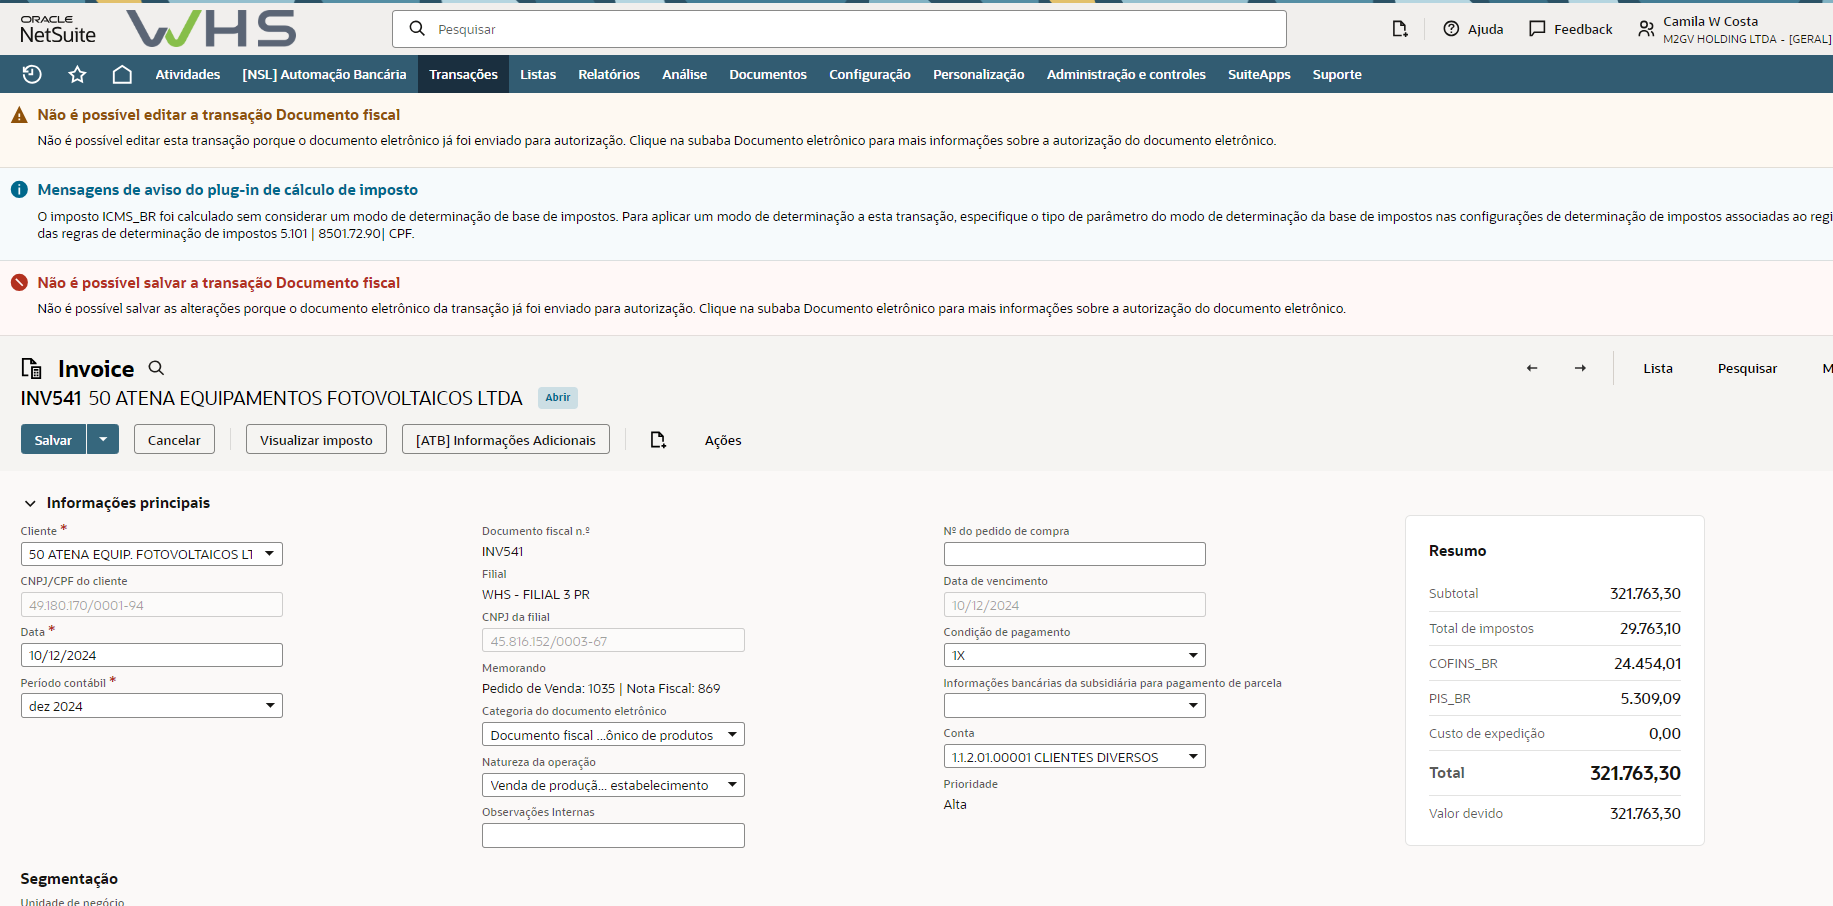Open the Relatórios menu
The height and width of the screenshot is (906, 1833).
click(608, 74)
